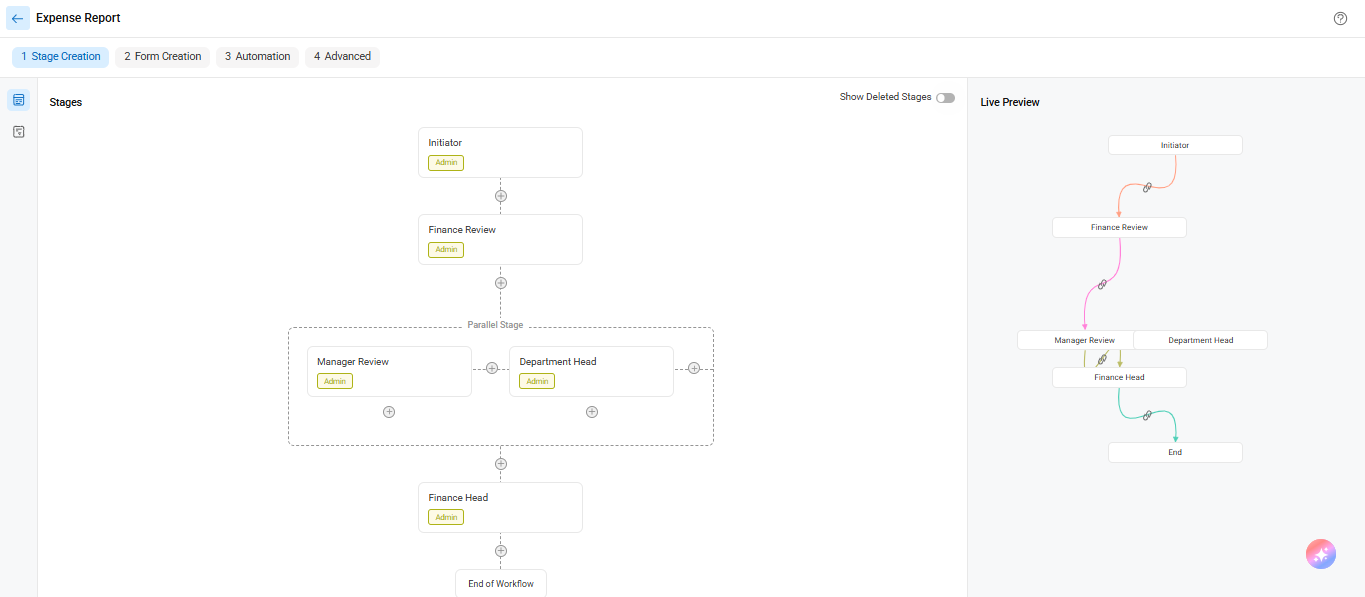Click plus icon under Finance Review stage

tap(501, 283)
